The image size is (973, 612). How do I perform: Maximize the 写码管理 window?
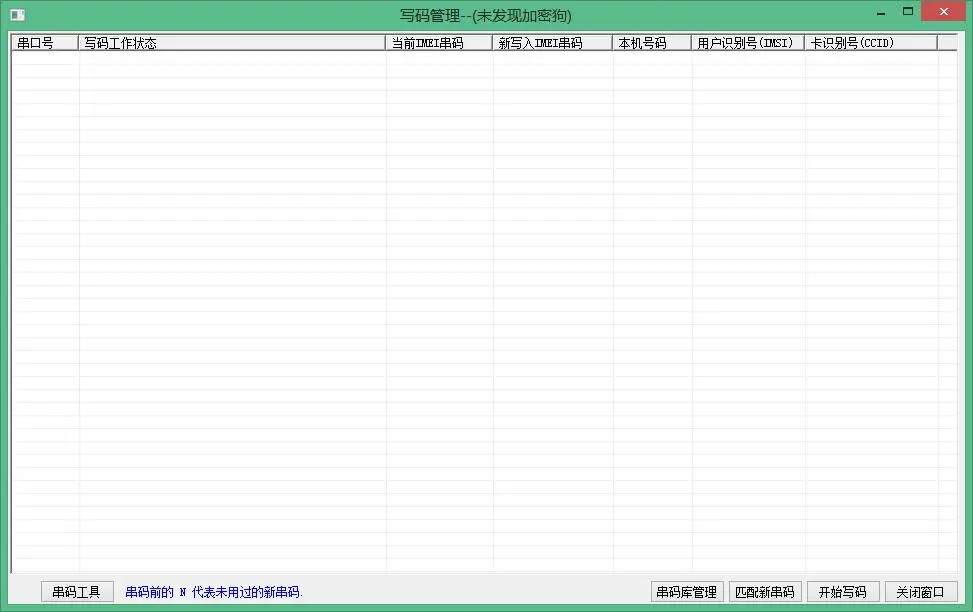point(908,12)
